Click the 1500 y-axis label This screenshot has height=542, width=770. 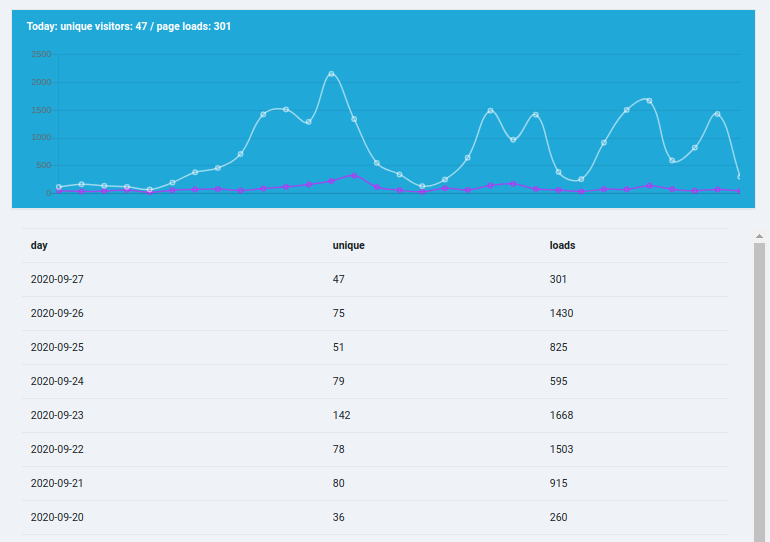point(41,110)
